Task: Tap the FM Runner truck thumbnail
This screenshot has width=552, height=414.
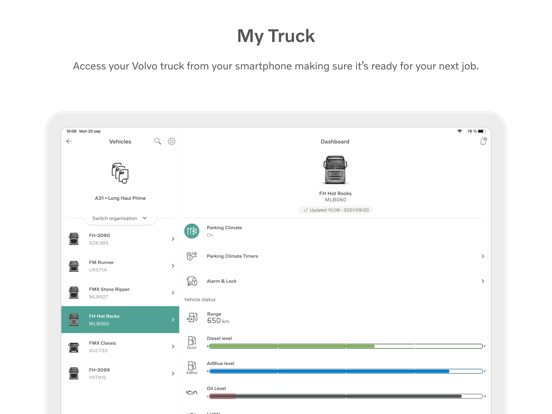Action: coord(74,266)
